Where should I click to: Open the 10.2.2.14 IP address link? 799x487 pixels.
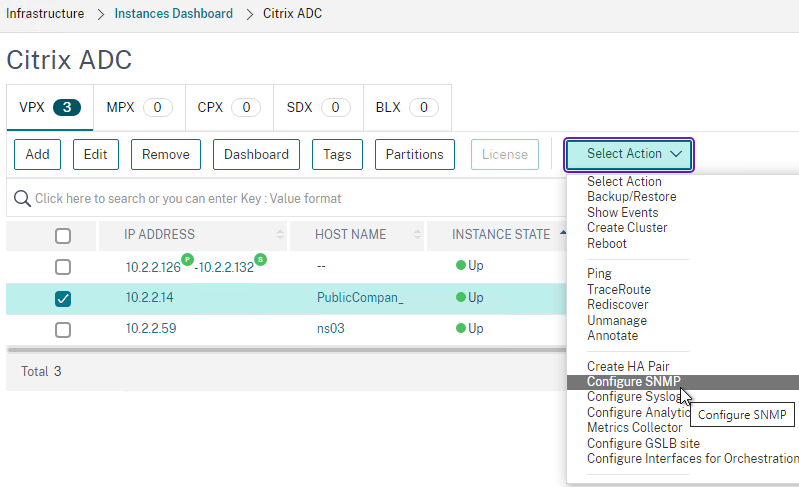[149, 297]
